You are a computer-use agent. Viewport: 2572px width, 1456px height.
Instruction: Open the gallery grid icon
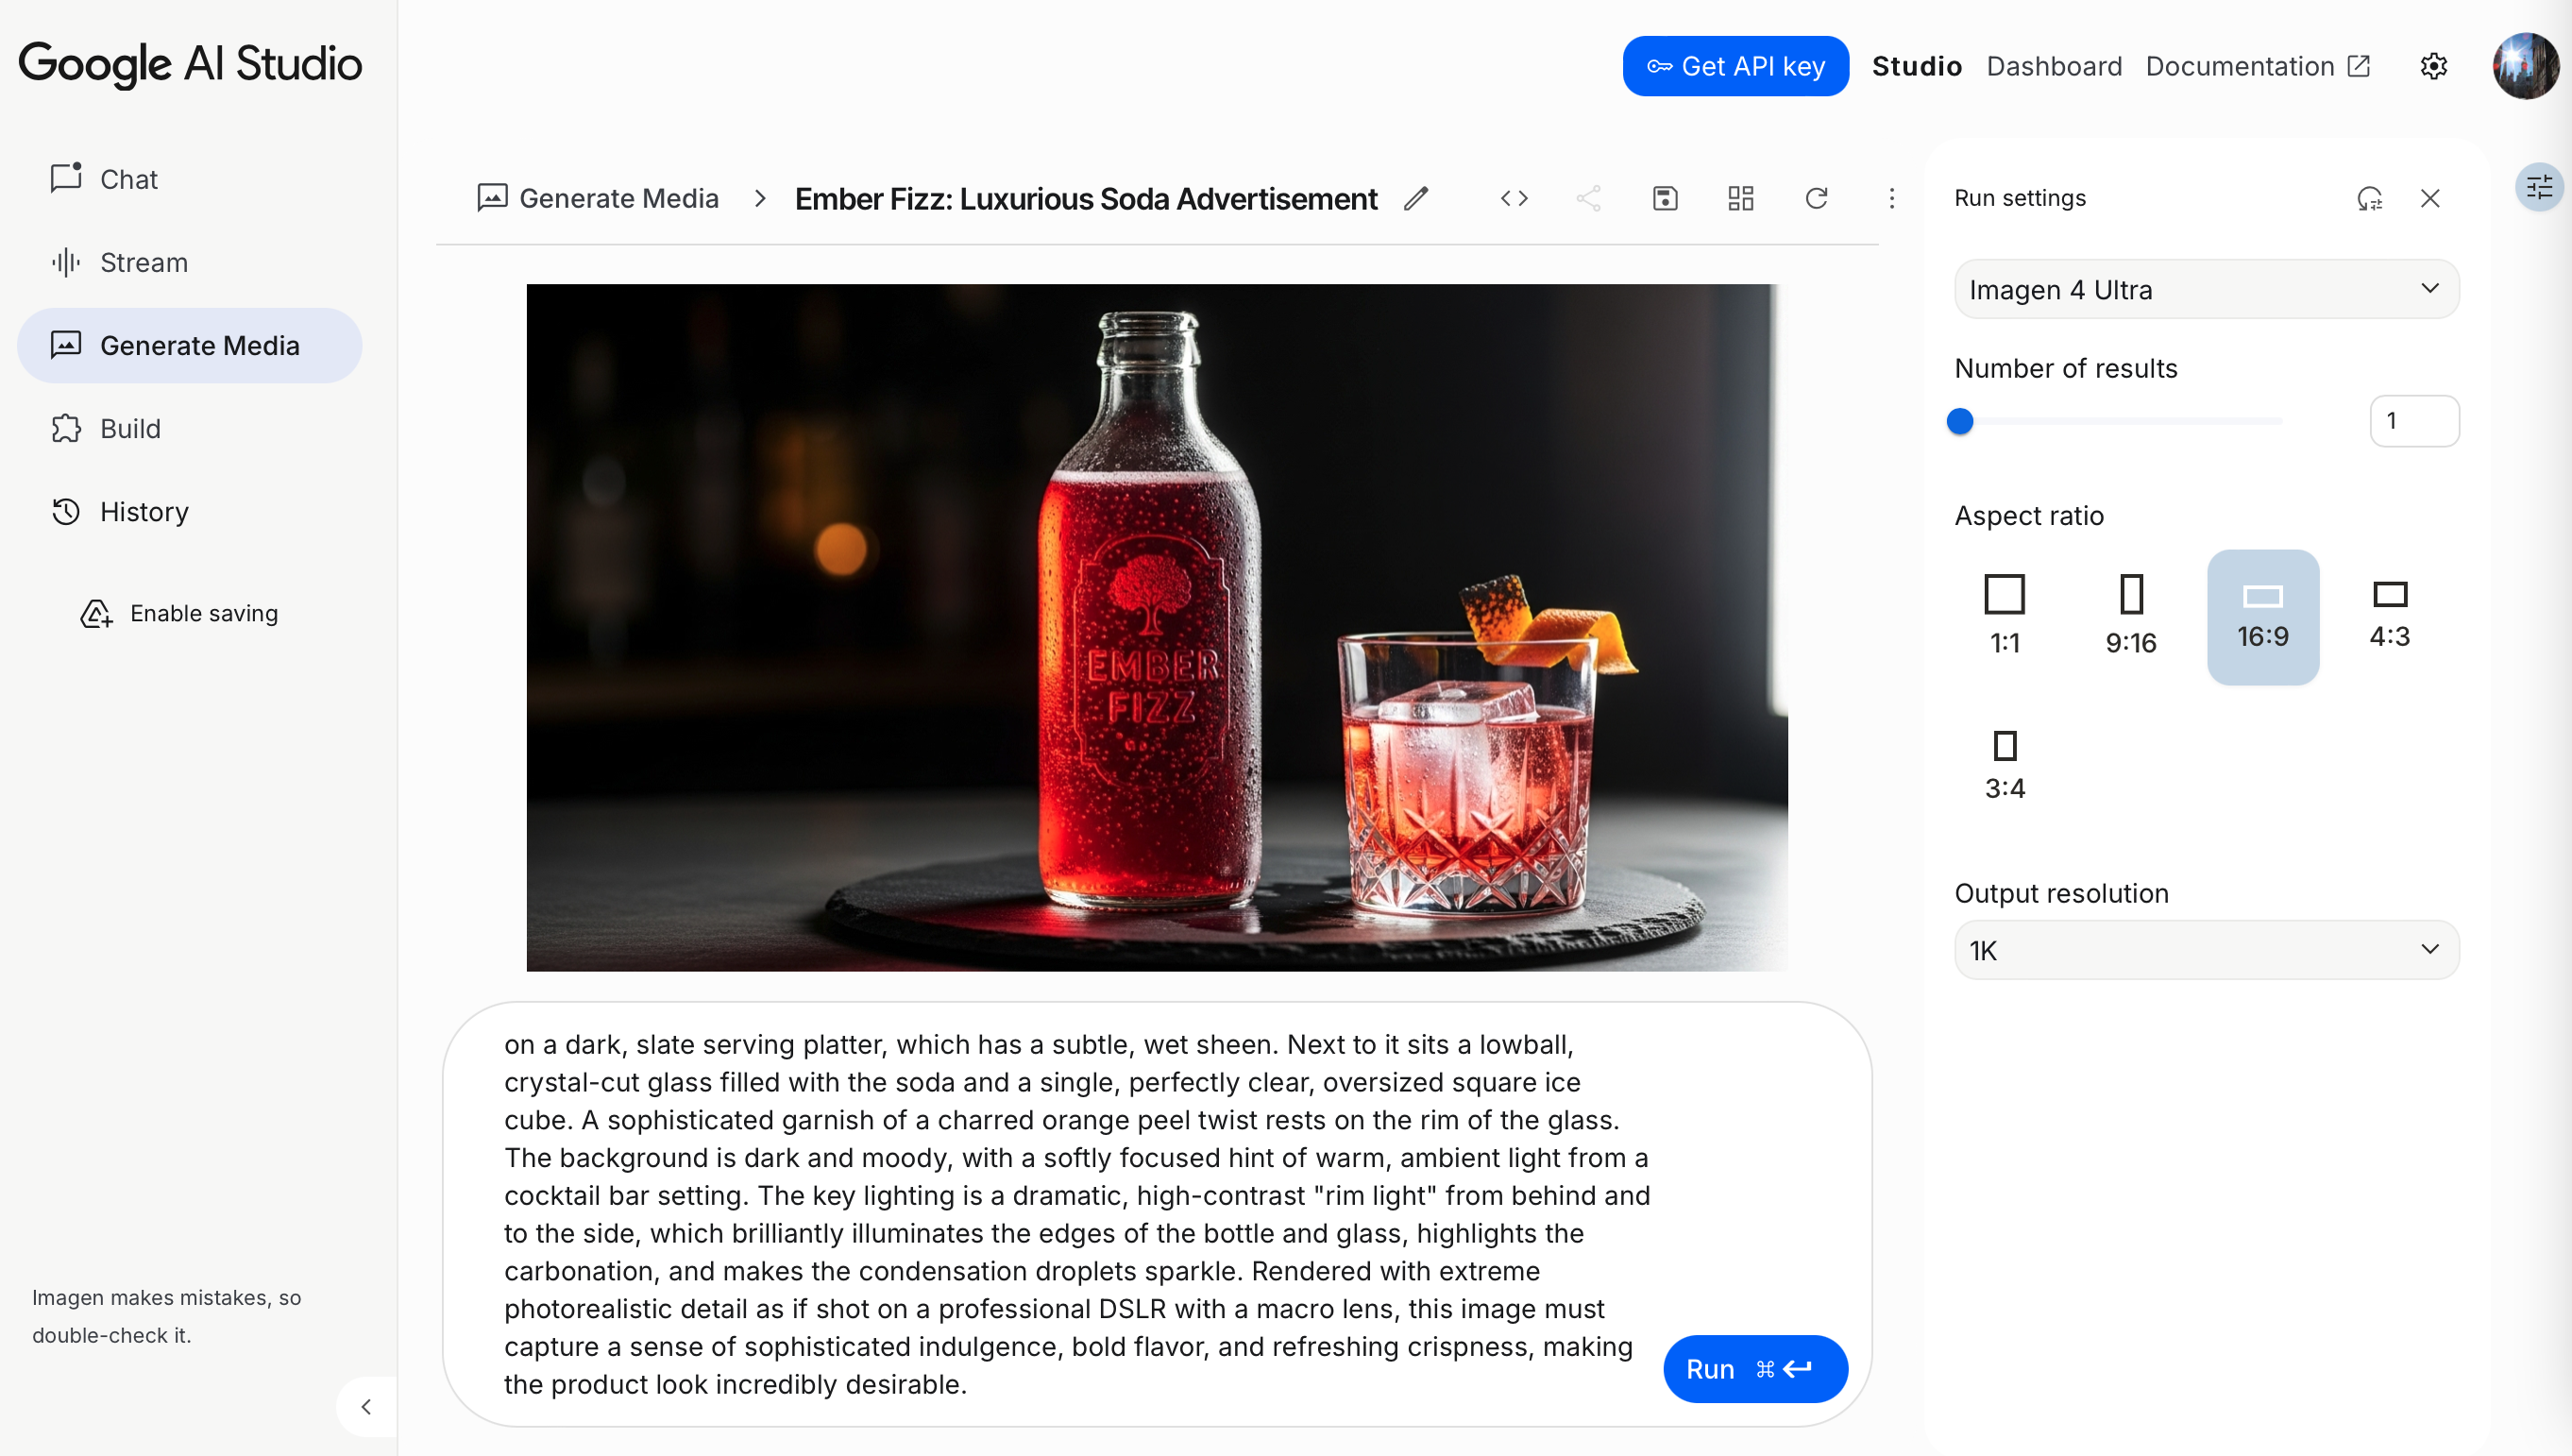(x=1741, y=198)
